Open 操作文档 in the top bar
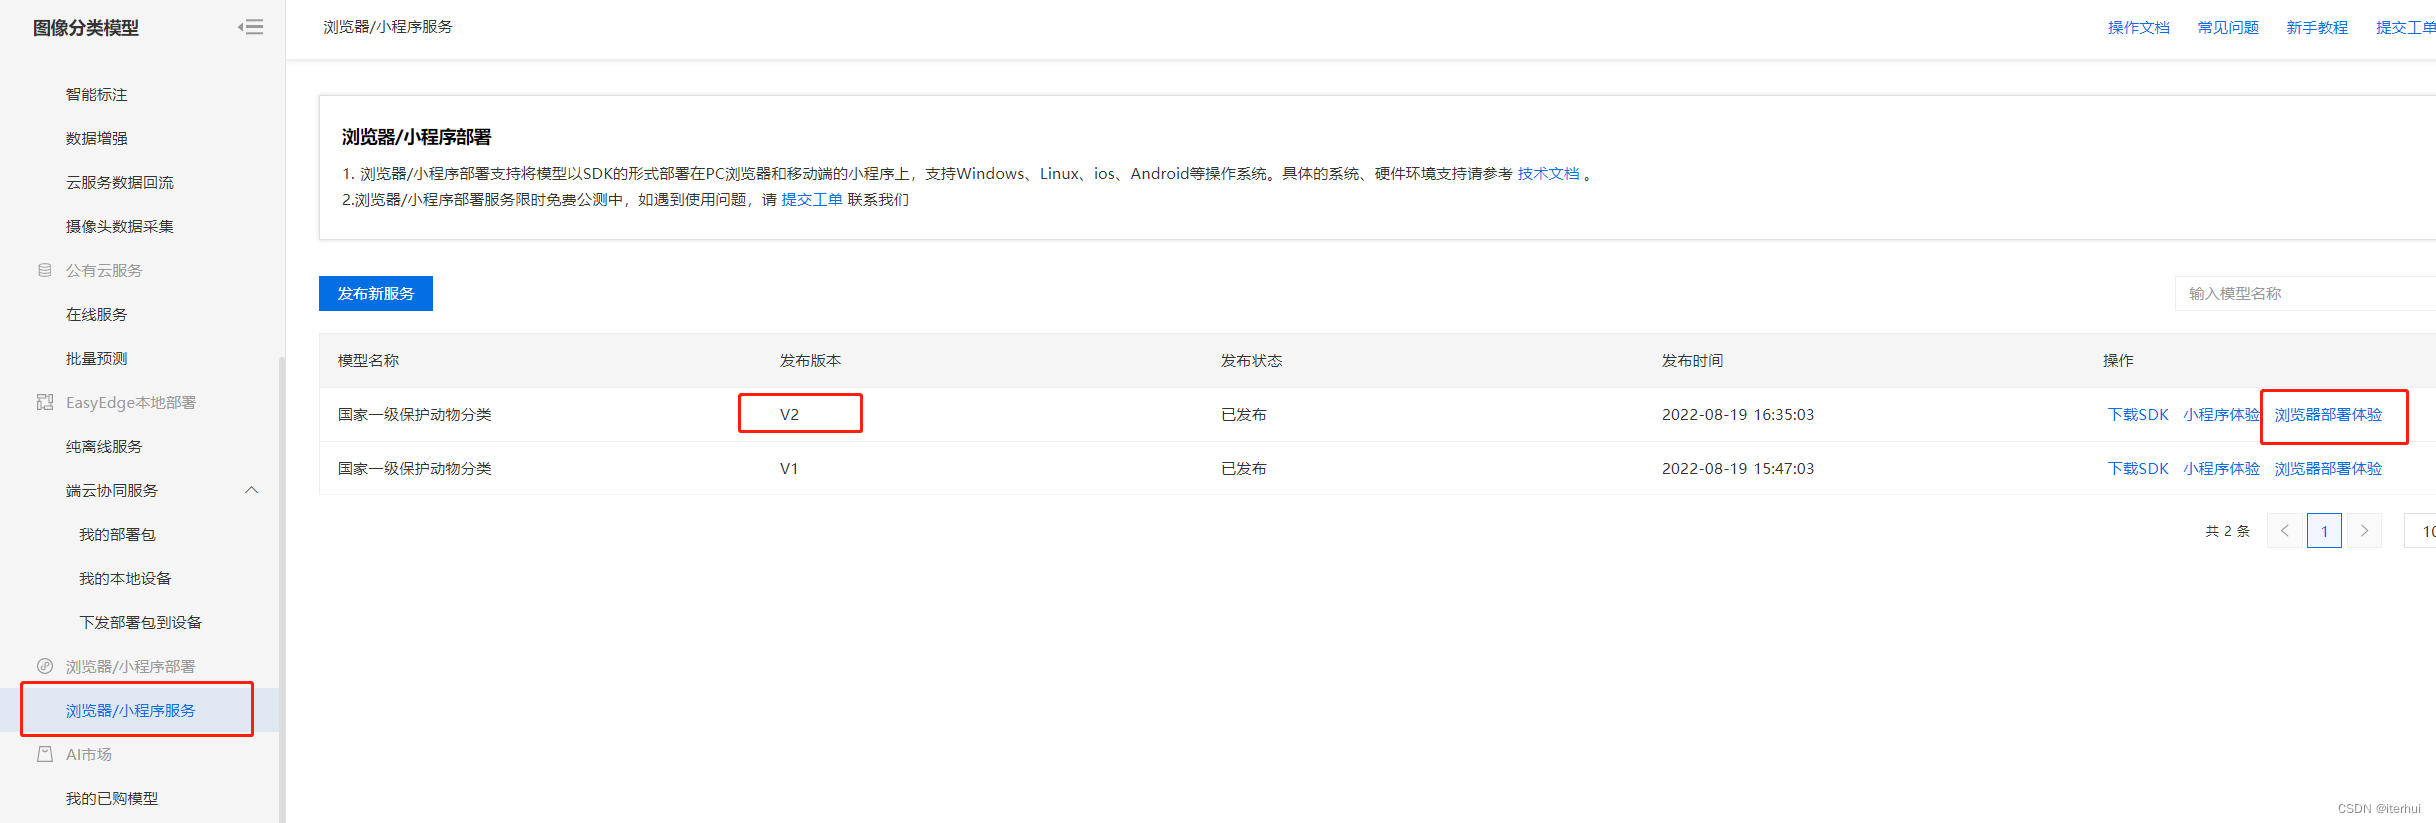 (2139, 27)
